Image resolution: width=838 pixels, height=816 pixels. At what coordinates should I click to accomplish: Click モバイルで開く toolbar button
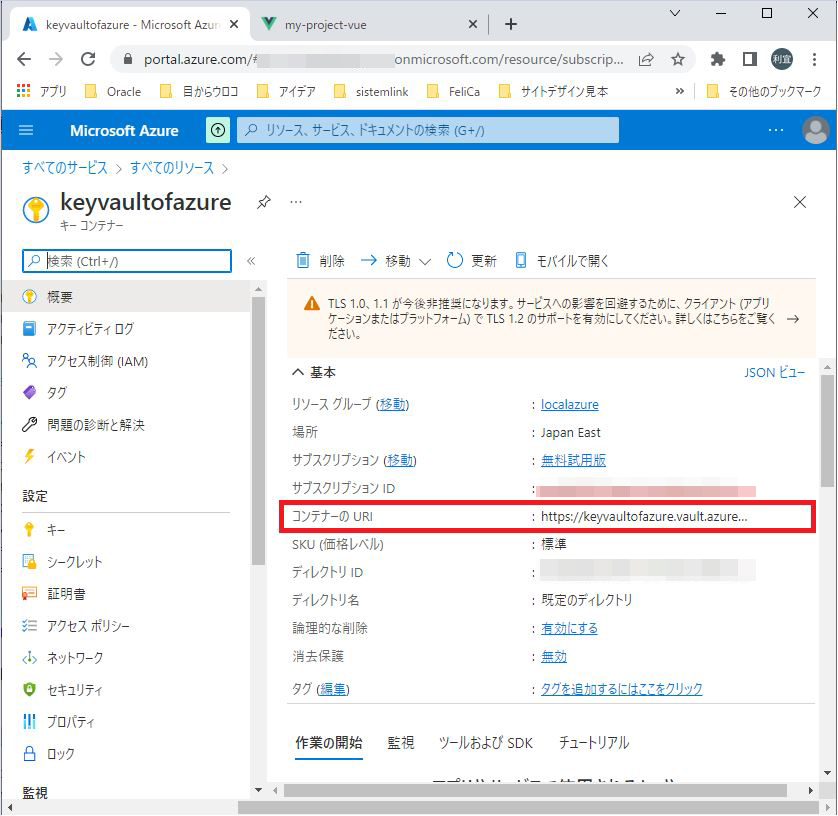562,261
